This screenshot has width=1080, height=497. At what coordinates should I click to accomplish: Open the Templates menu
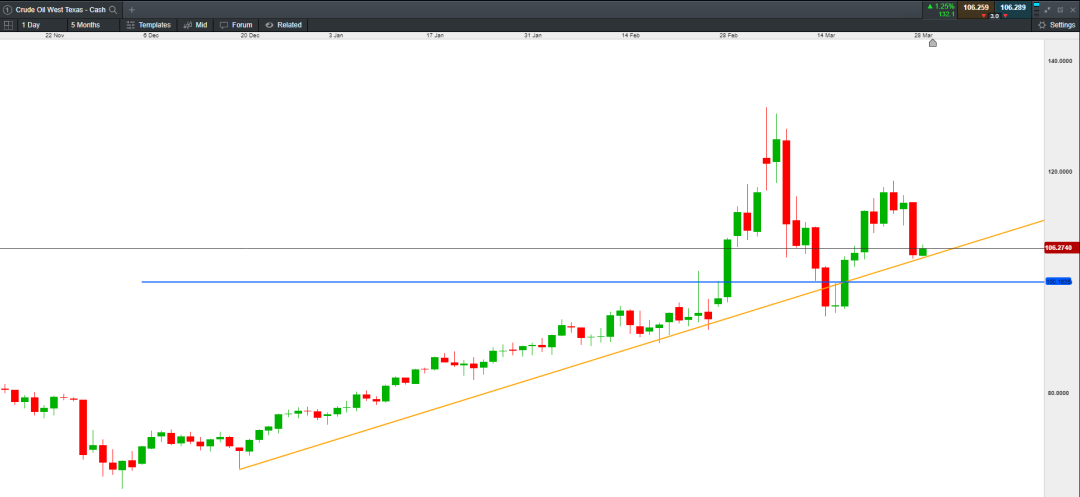coord(149,25)
